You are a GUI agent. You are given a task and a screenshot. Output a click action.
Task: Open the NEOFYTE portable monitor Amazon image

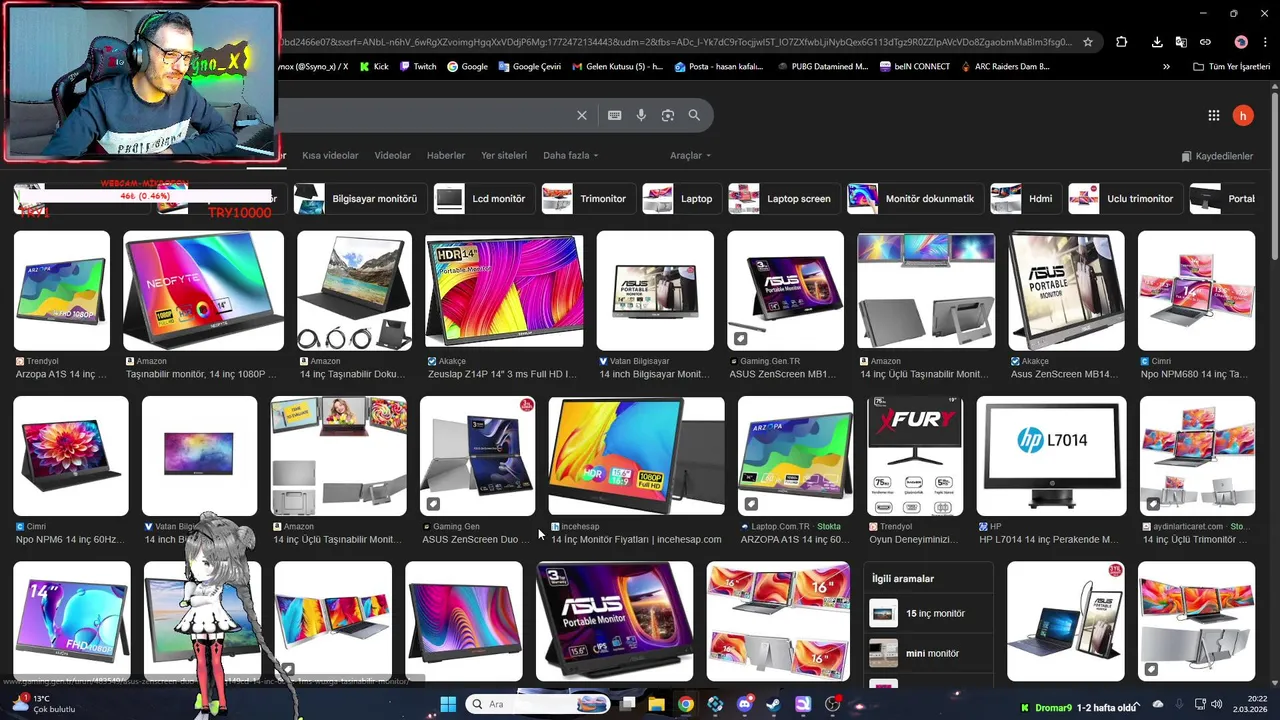point(203,291)
